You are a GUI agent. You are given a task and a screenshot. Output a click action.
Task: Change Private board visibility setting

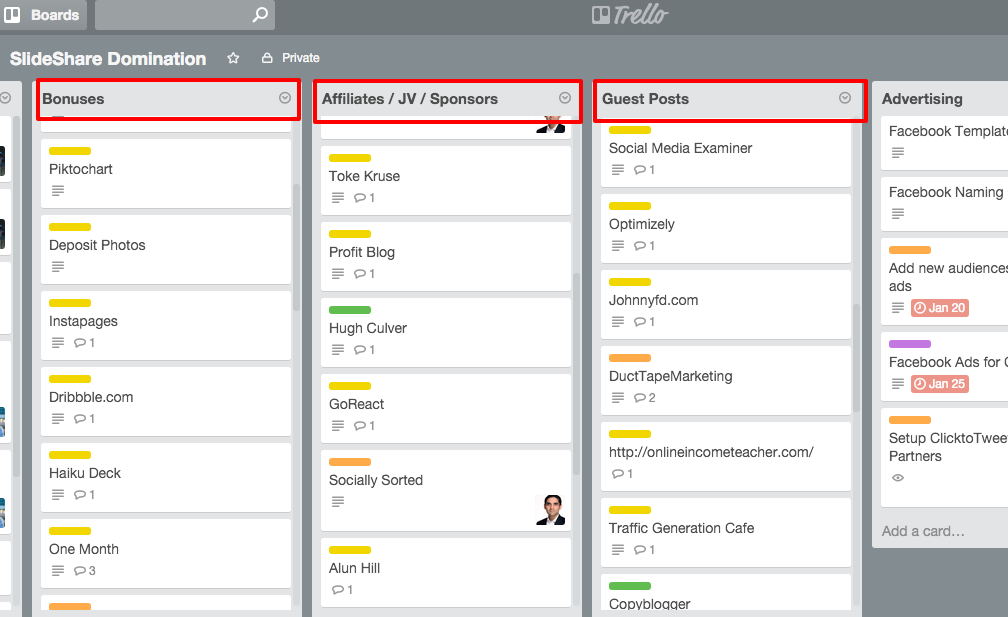pyautogui.click(x=290, y=58)
